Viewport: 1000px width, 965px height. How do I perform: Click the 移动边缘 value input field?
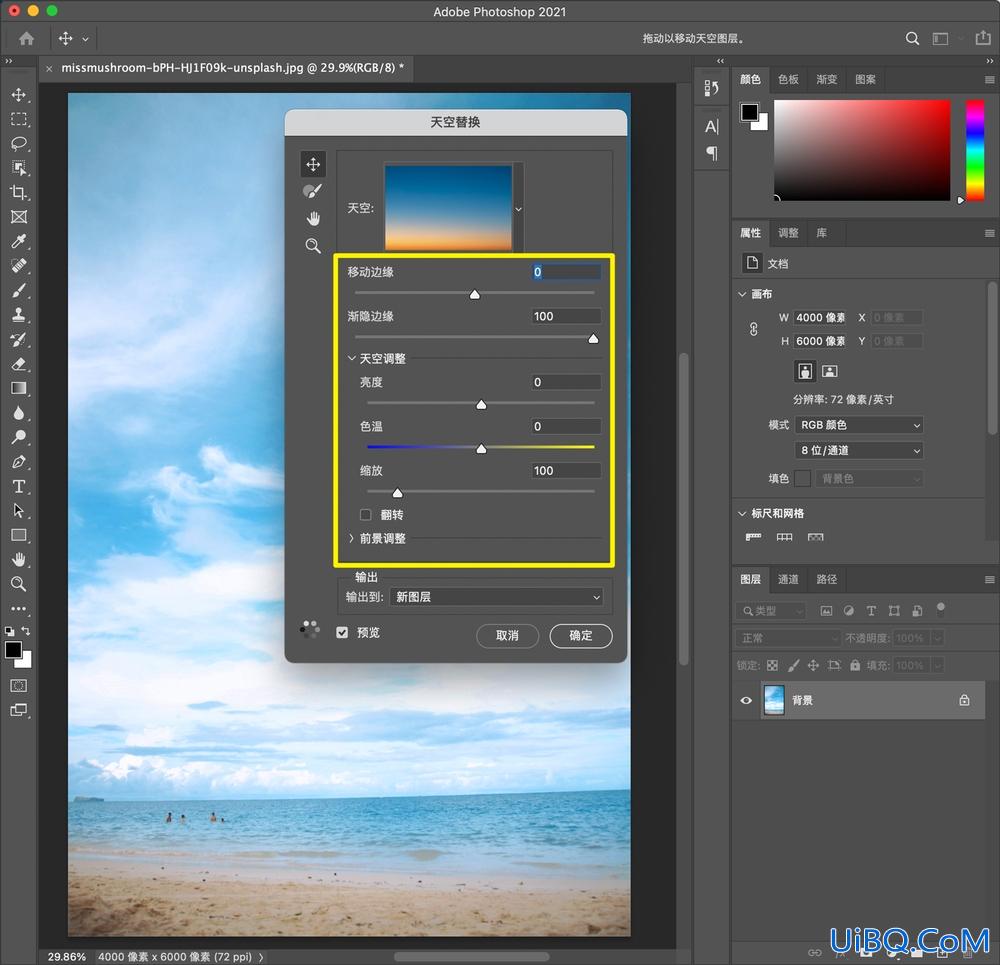click(x=566, y=272)
